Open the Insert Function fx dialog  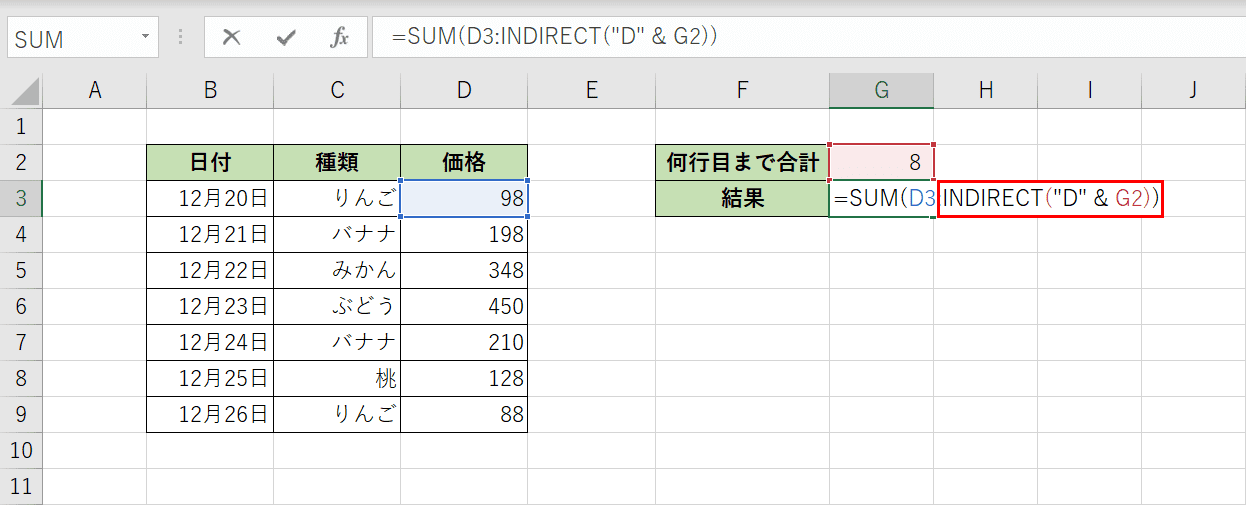coord(340,38)
